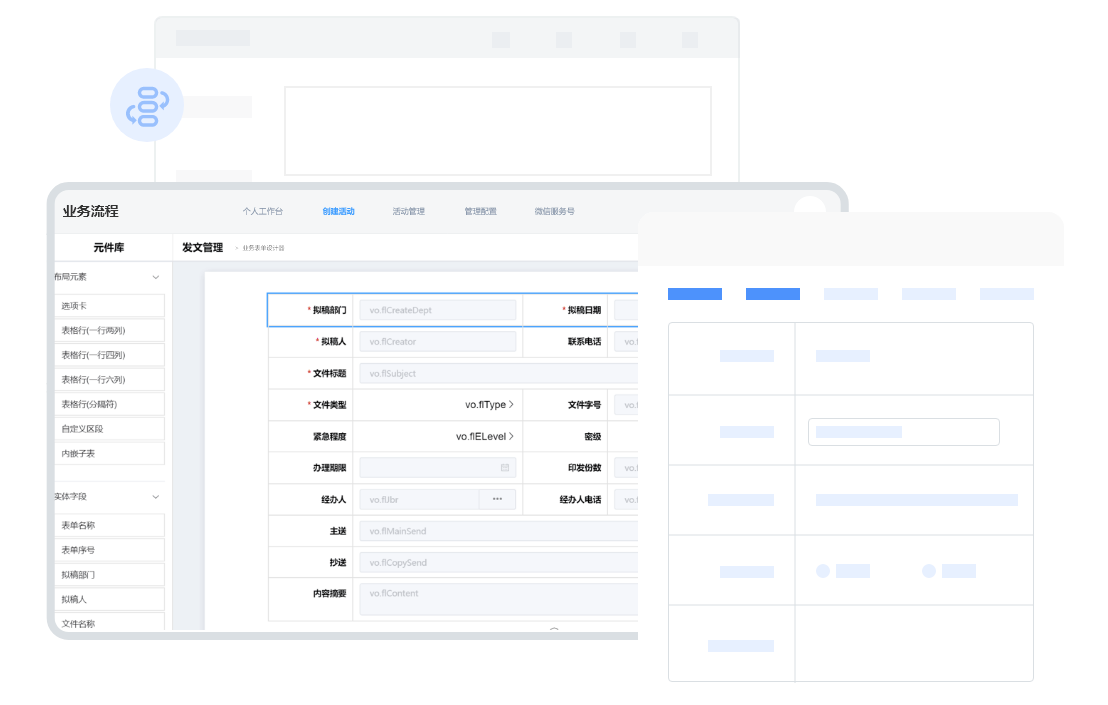The image size is (1108, 705).
Task: Go to the 管理配置 tab
Action: [x=480, y=212]
